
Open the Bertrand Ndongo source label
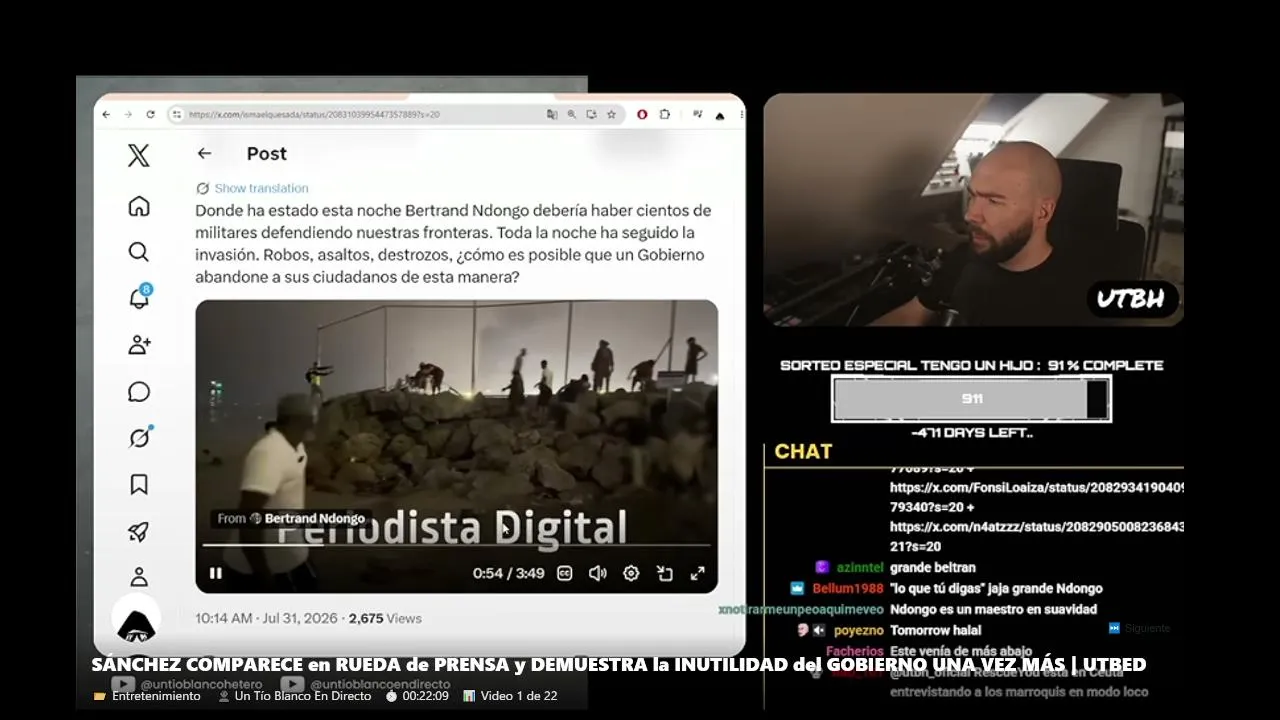click(x=291, y=518)
